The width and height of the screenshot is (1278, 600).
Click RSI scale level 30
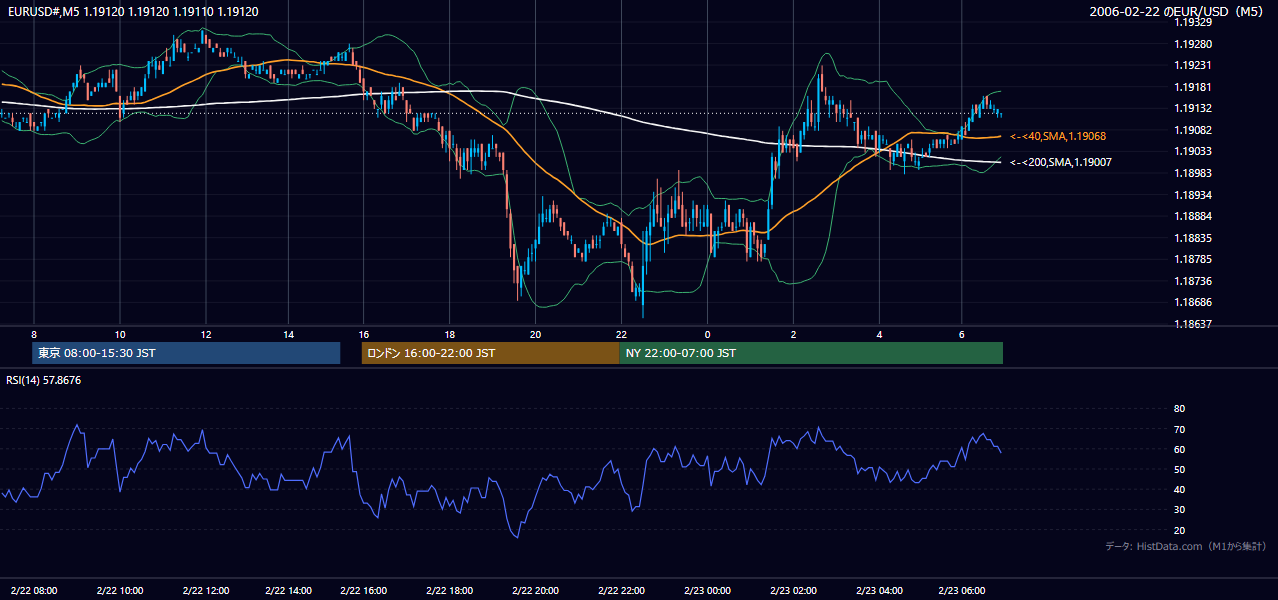click(1179, 510)
